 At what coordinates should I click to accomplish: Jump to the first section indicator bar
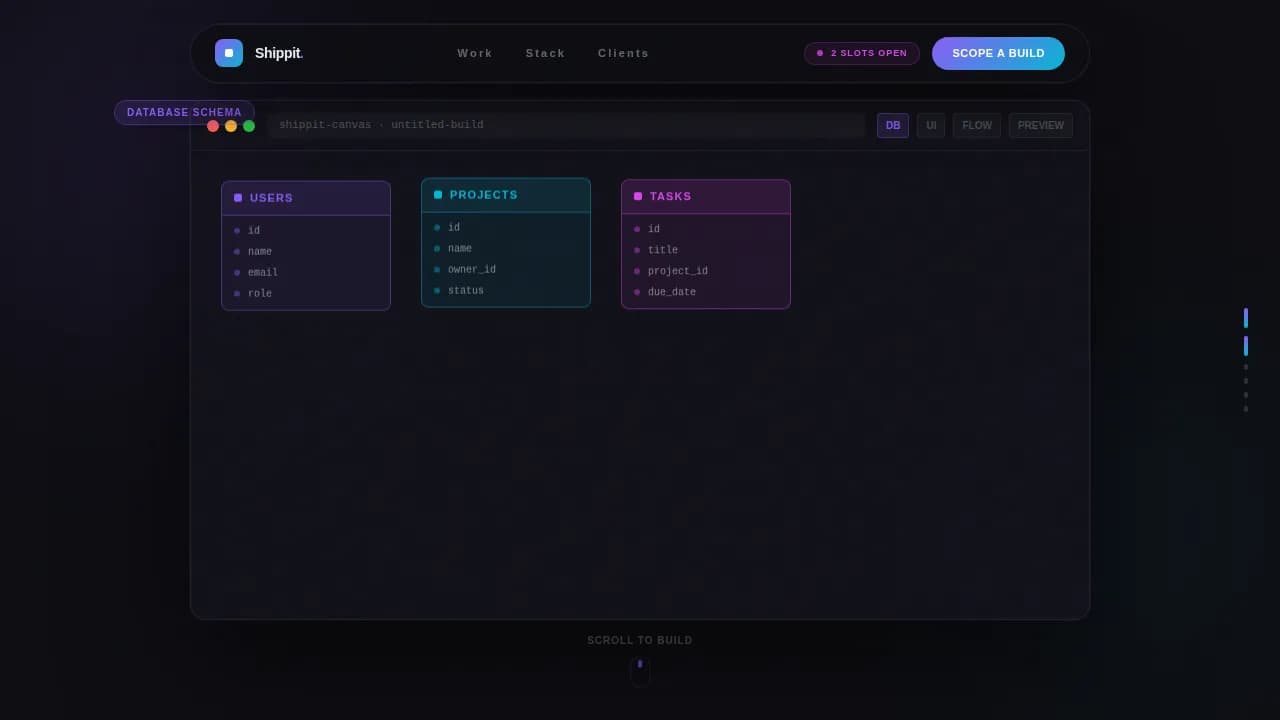(1246, 318)
